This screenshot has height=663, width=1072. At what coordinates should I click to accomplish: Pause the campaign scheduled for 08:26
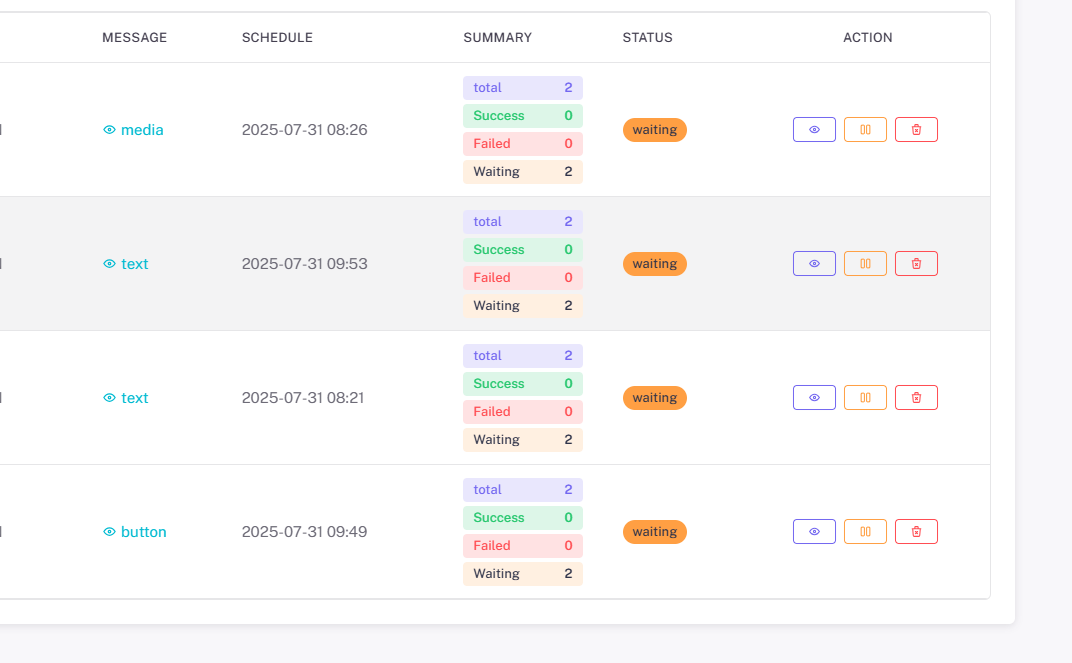(865, 130)
